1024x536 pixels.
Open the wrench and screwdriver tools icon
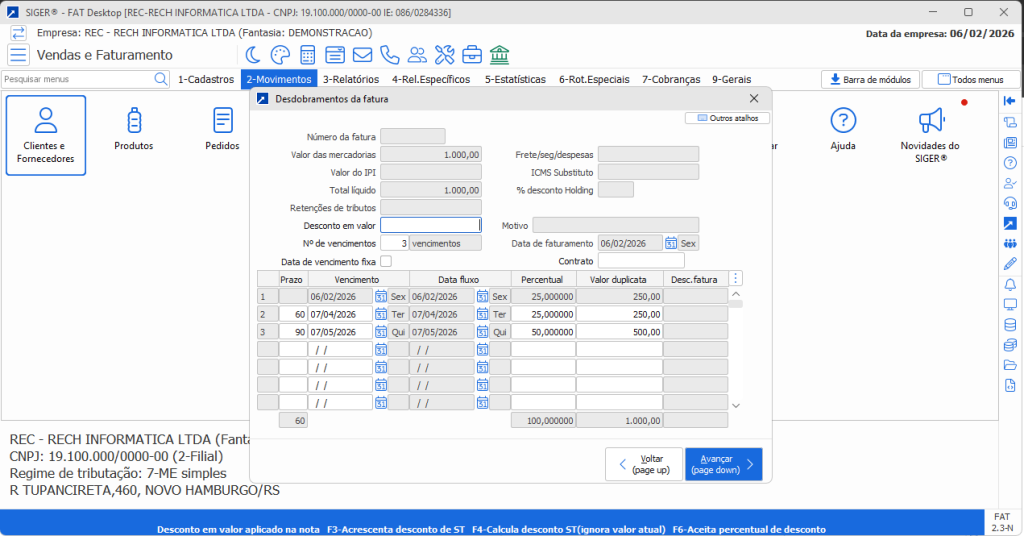(x=445, y=55)
